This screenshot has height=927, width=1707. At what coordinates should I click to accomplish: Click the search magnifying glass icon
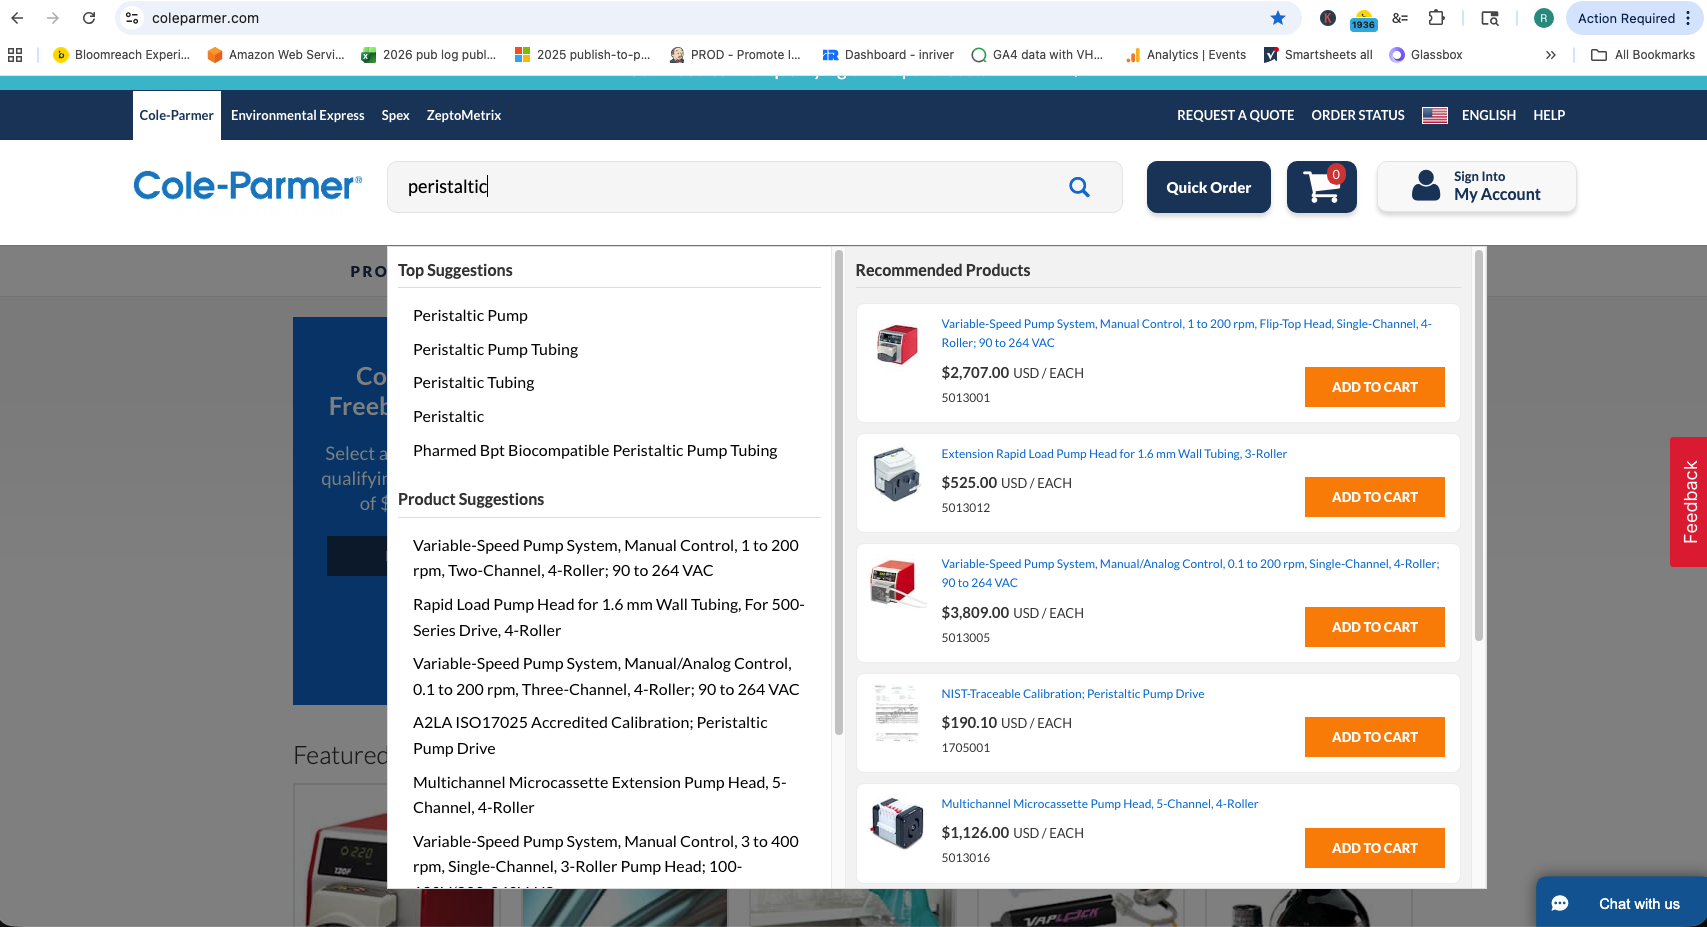point(1079,187)
